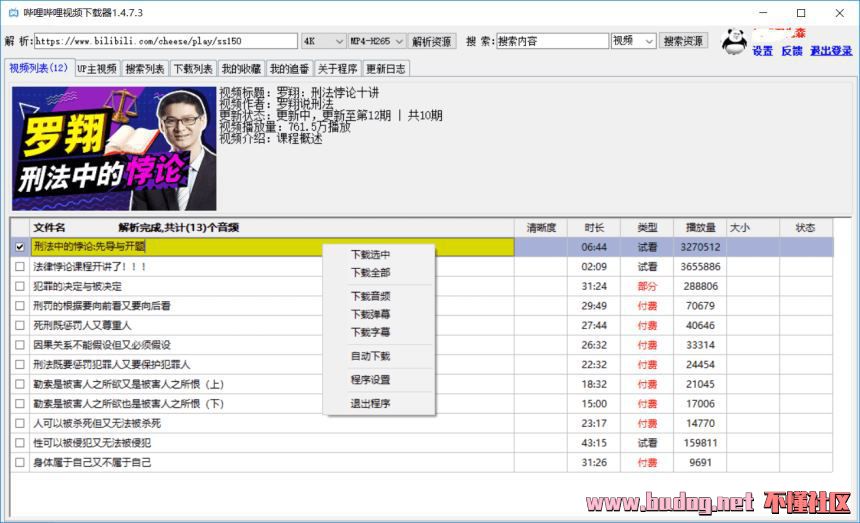This screenshot has height=523, width=860.
Task: Choose 下载选中 from the context menu
Action: click(370, 254)
